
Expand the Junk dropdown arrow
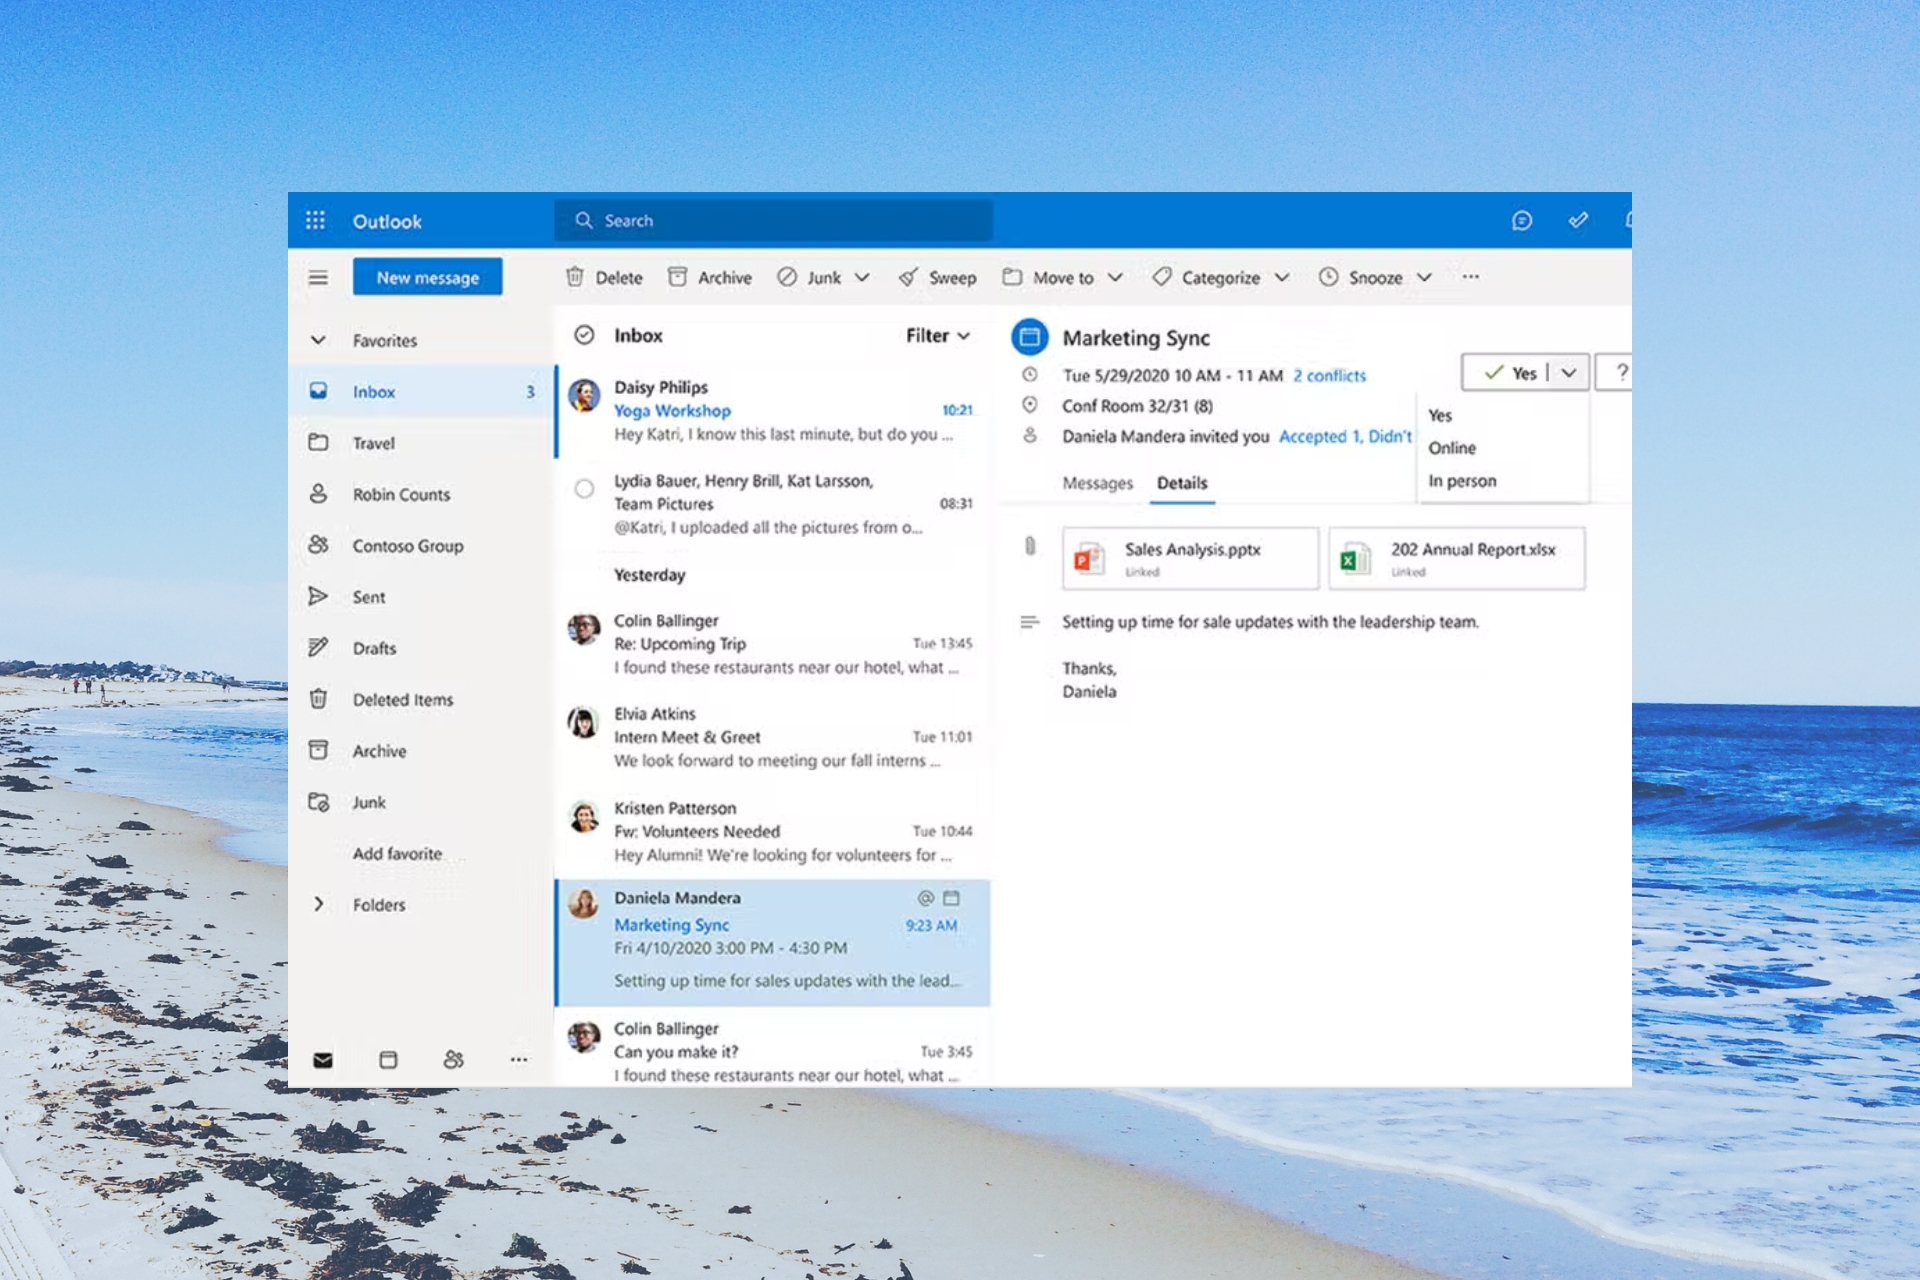(862, 277)
